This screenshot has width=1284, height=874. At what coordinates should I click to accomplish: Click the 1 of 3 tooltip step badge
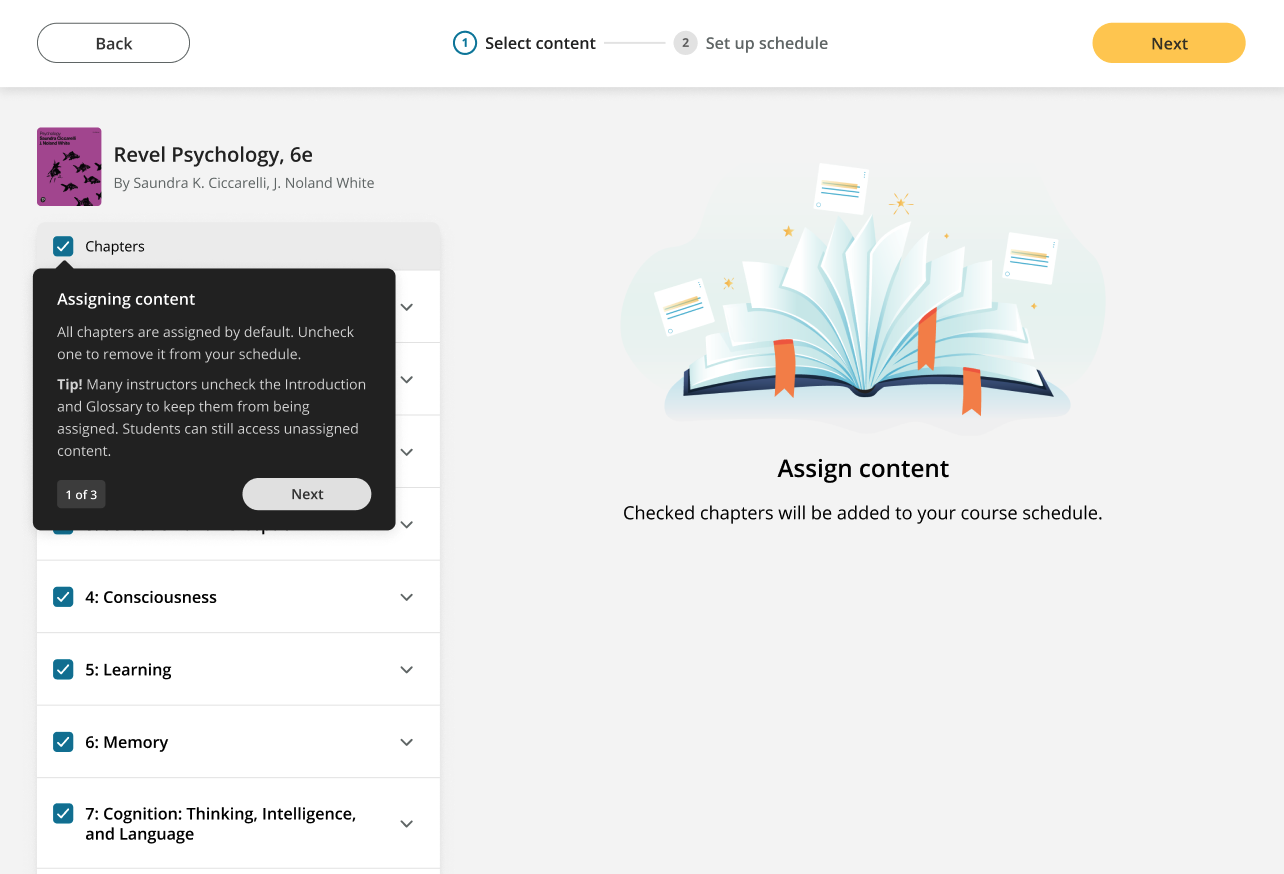click(x=81, y=494)
